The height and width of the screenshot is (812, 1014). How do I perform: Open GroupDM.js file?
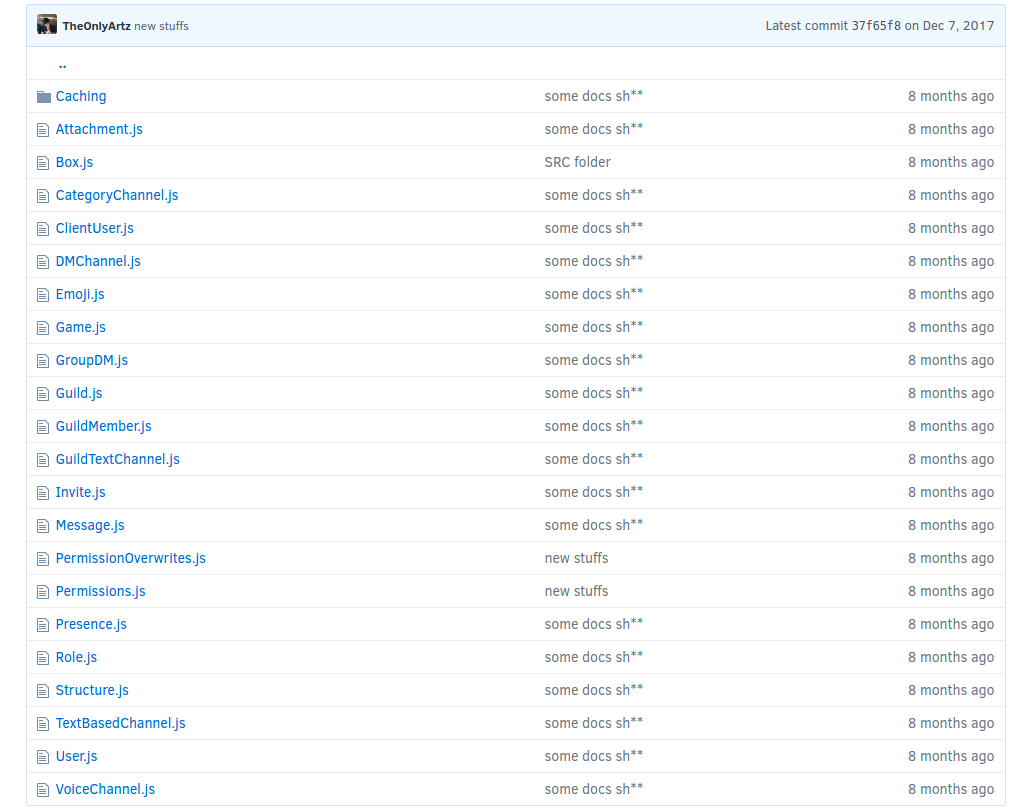[92, 360]
